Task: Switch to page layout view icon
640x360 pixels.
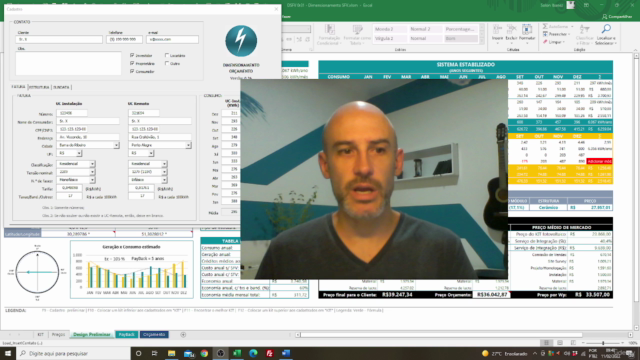Action: [x=560, y=343]
